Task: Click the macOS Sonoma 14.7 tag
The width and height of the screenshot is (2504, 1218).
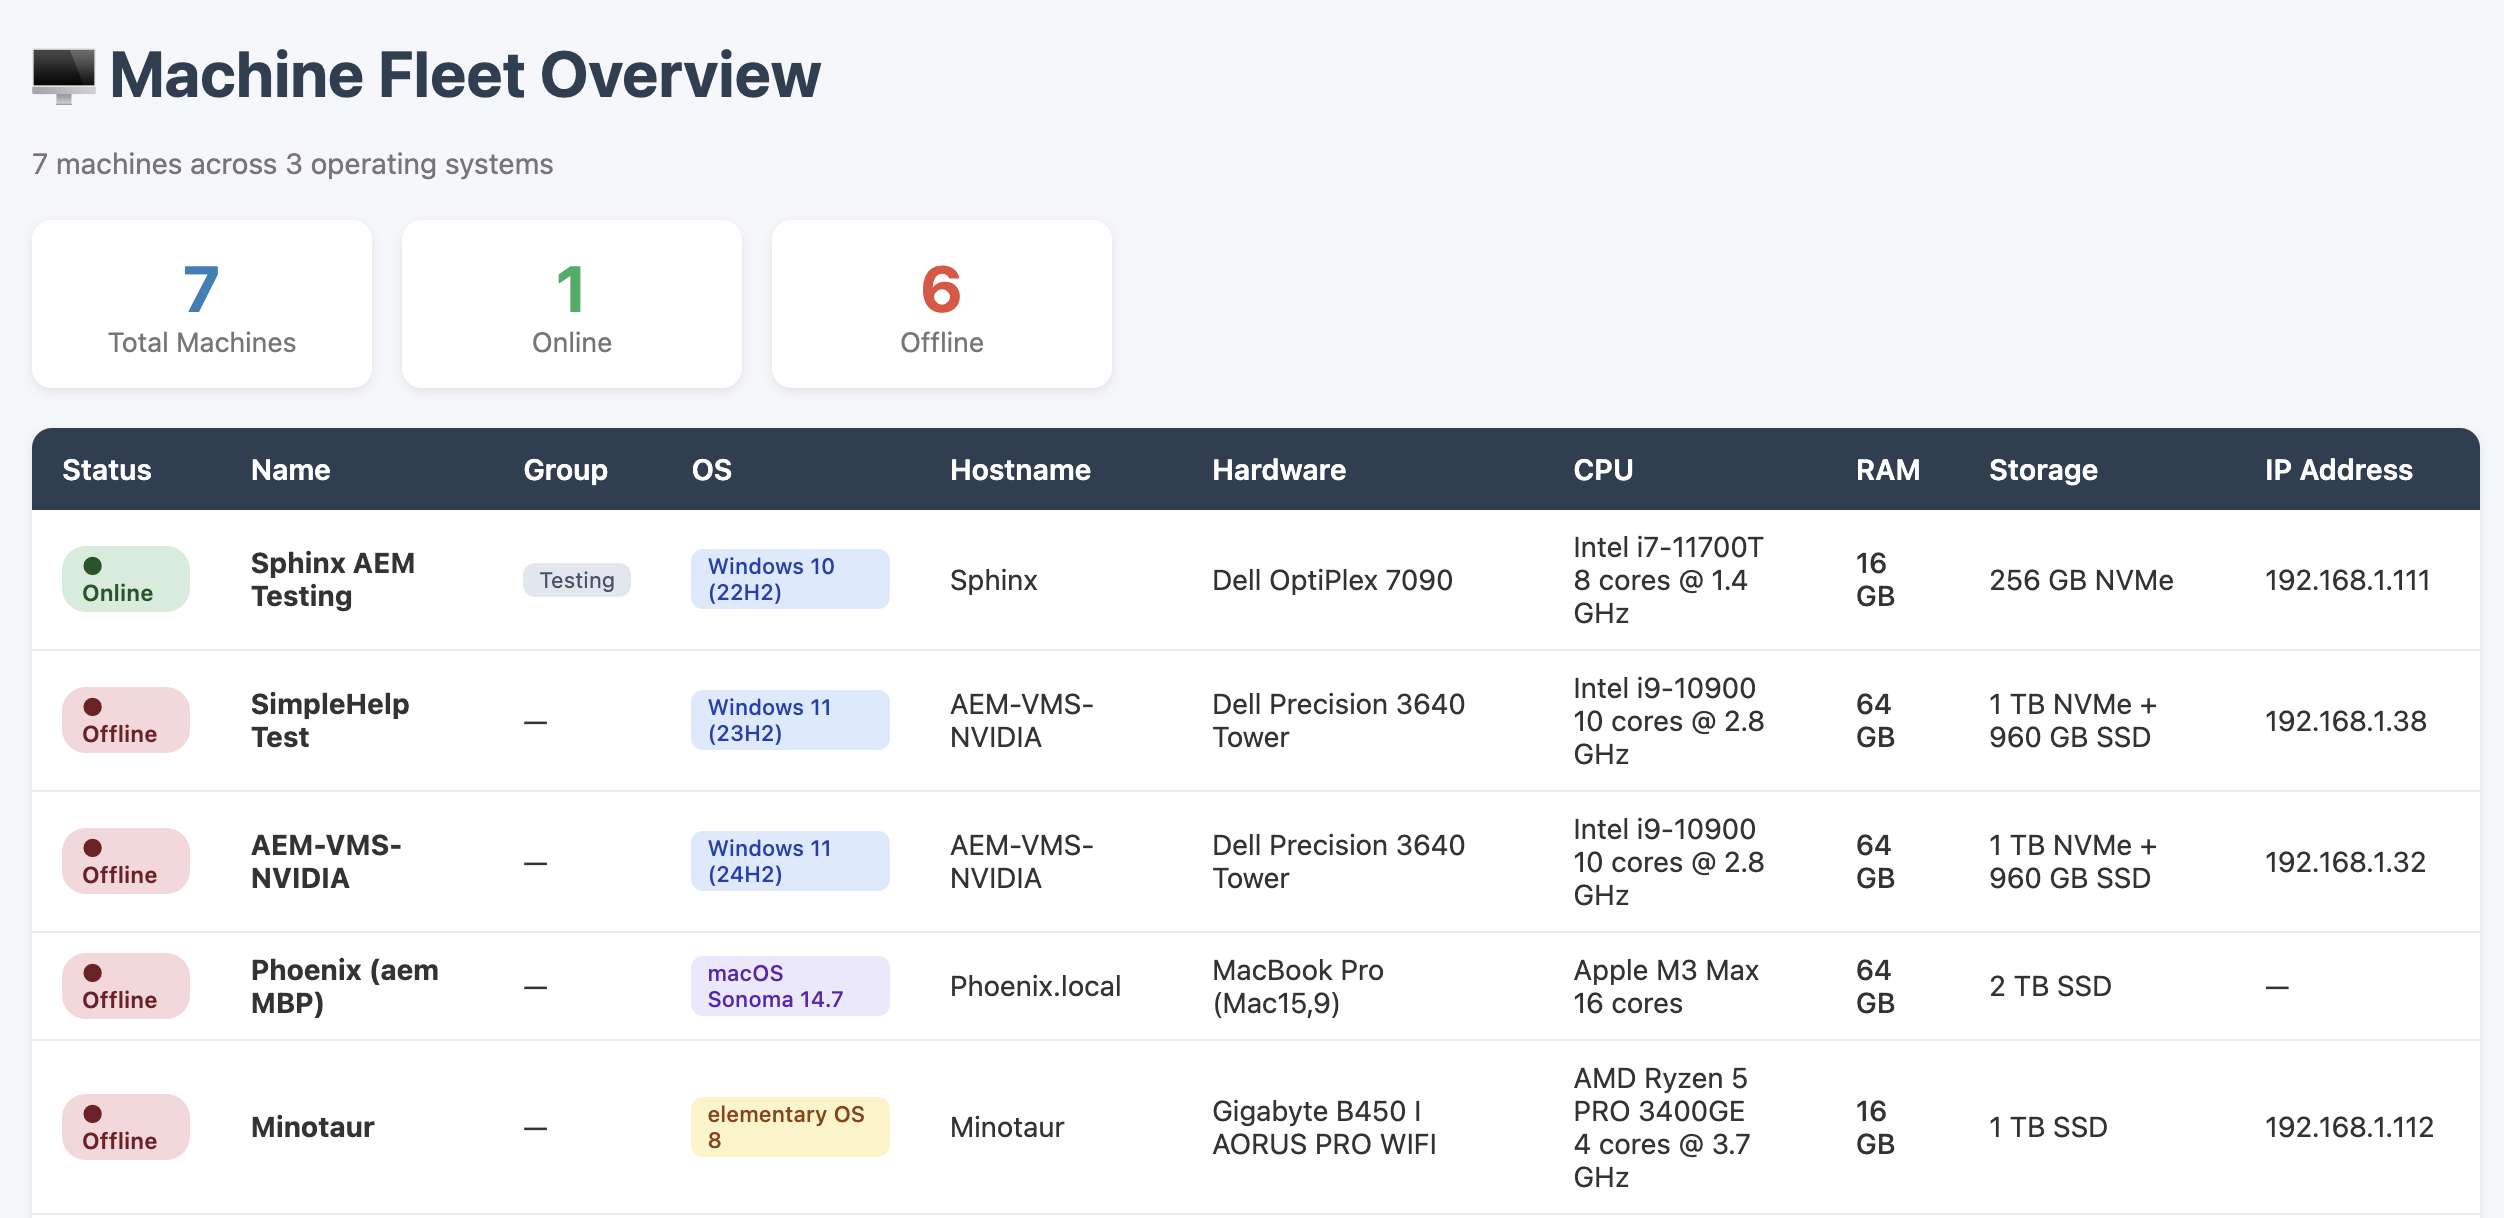Action: 789,986
